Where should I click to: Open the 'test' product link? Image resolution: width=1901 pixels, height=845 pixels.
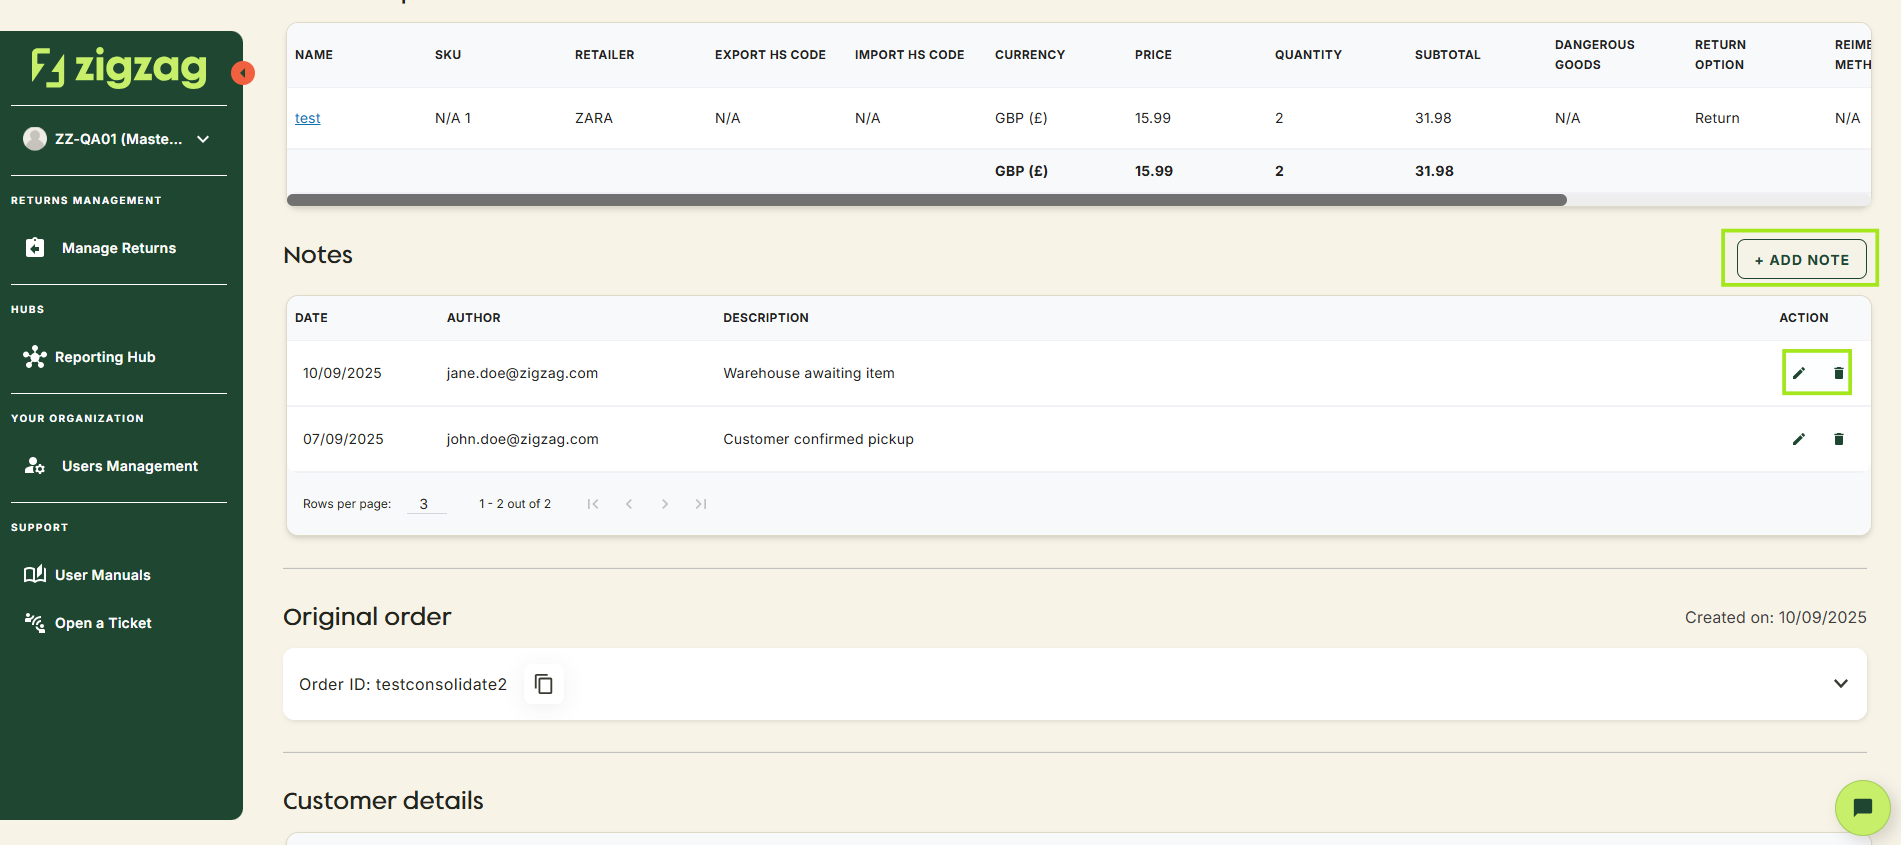coord(307,118)
